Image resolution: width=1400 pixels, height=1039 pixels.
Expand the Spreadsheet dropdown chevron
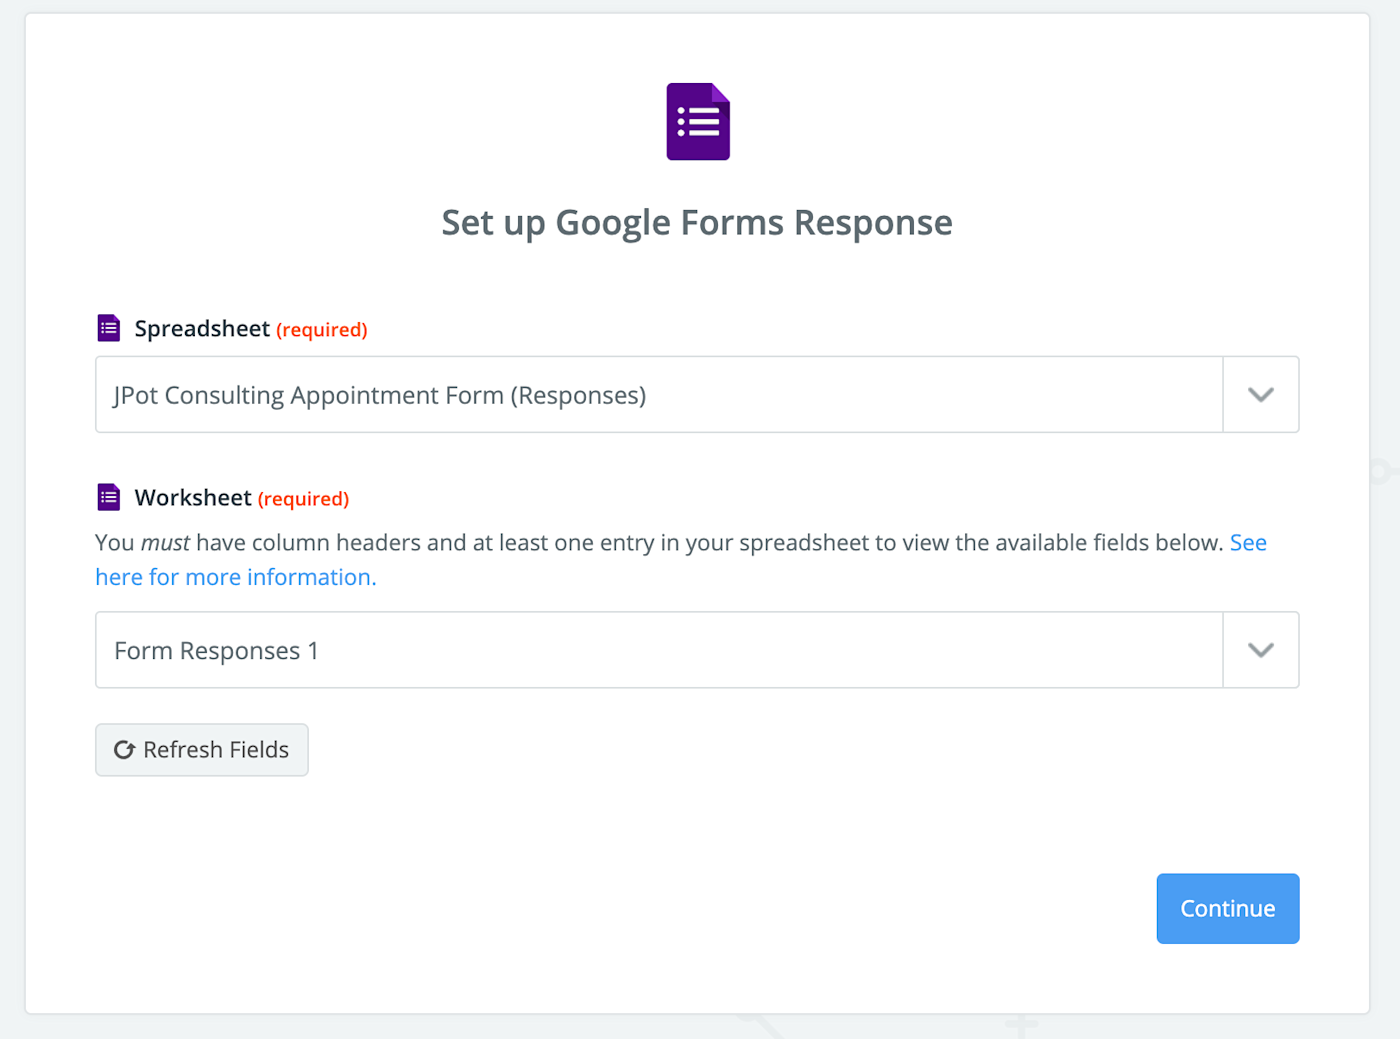1260,395
